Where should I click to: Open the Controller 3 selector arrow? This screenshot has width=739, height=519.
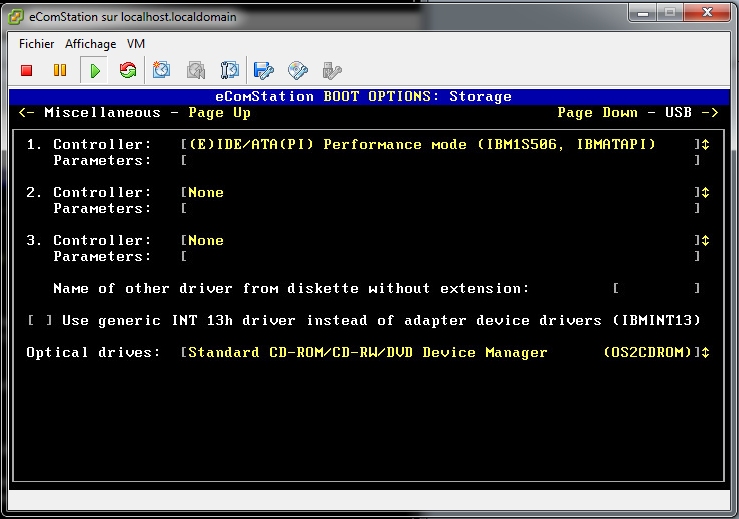pyautogui.click(x=706, y=240)
